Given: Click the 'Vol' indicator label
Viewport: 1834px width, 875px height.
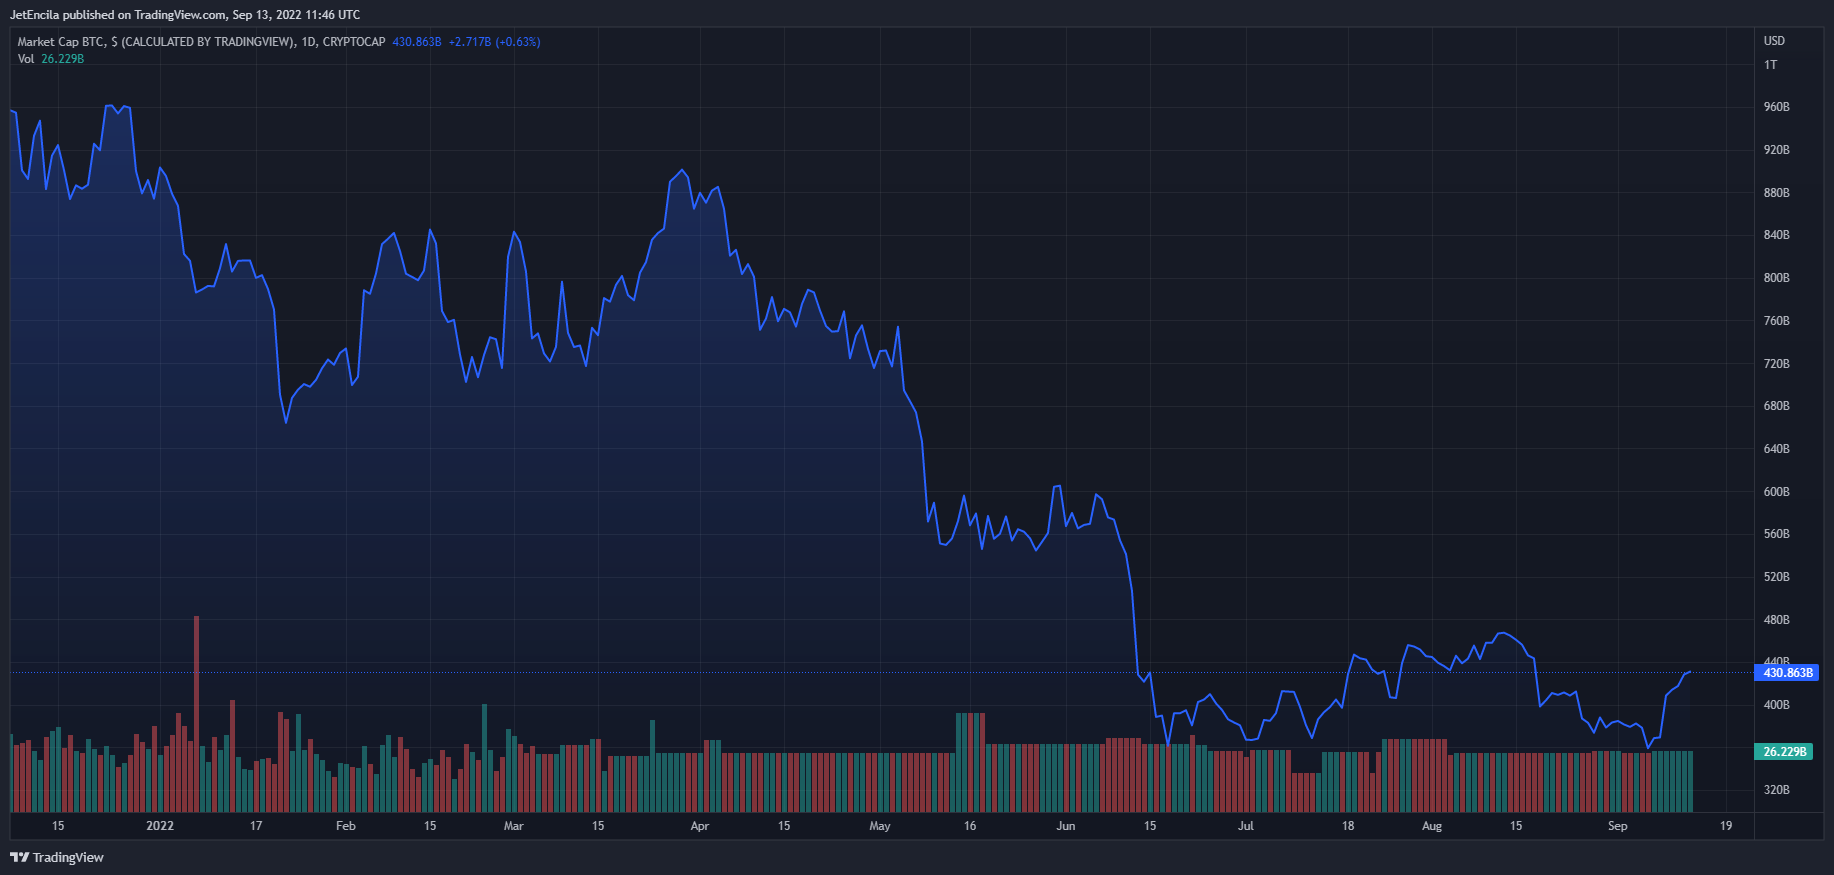Looking at the screenshot, I should [26, 59].
